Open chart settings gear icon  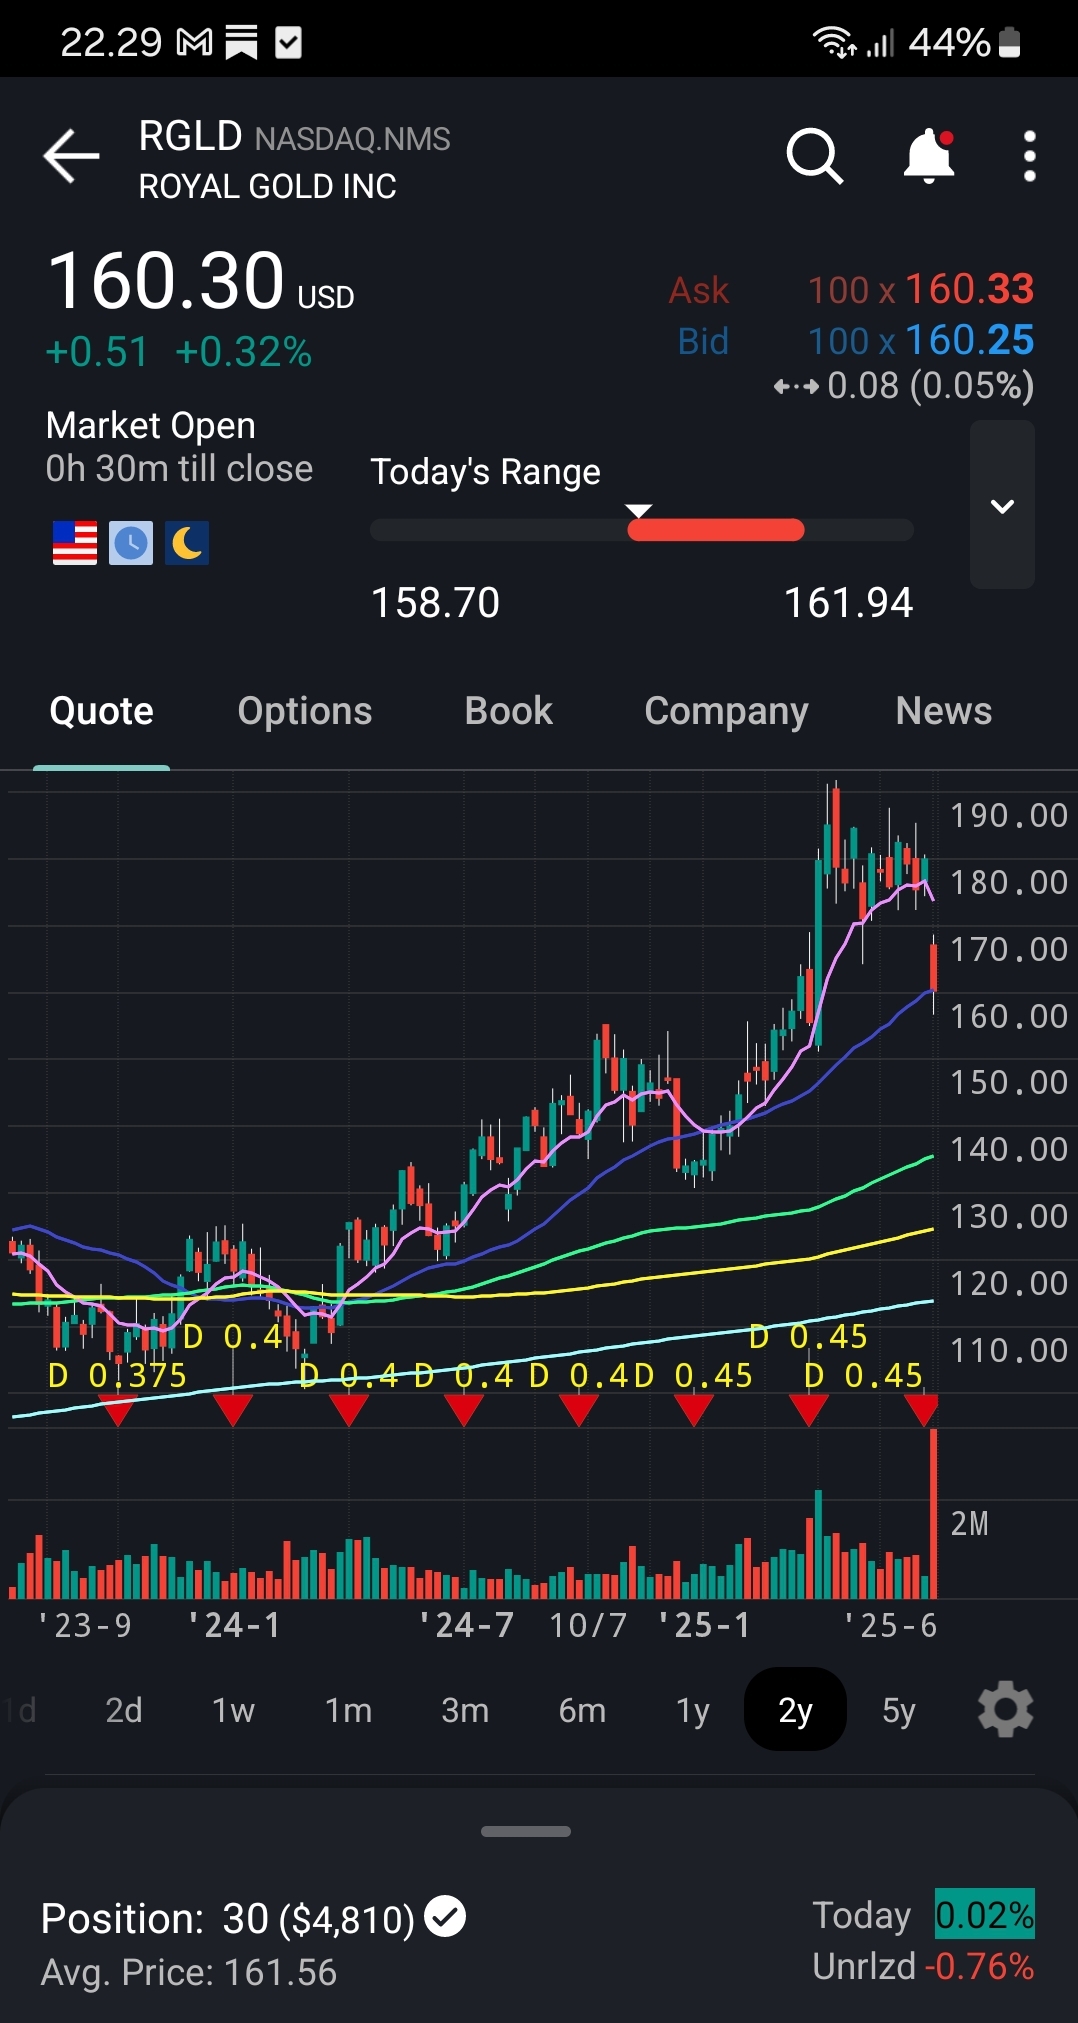1005,1710
